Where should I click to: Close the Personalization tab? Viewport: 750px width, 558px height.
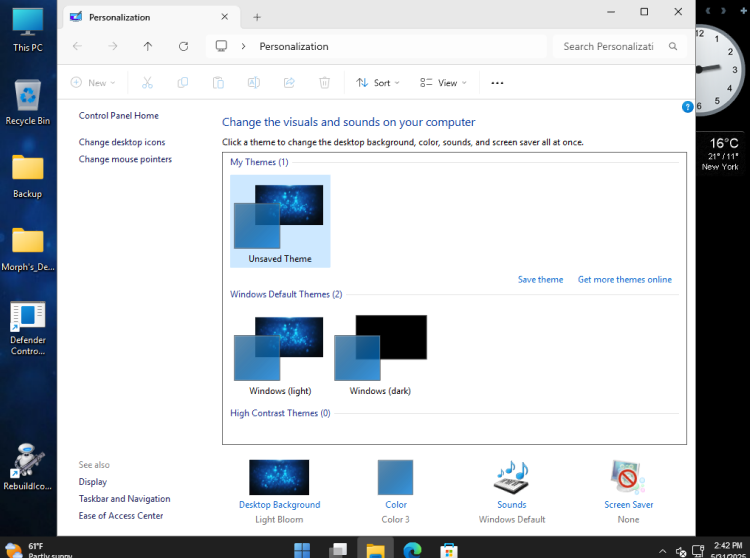point(224,17)
